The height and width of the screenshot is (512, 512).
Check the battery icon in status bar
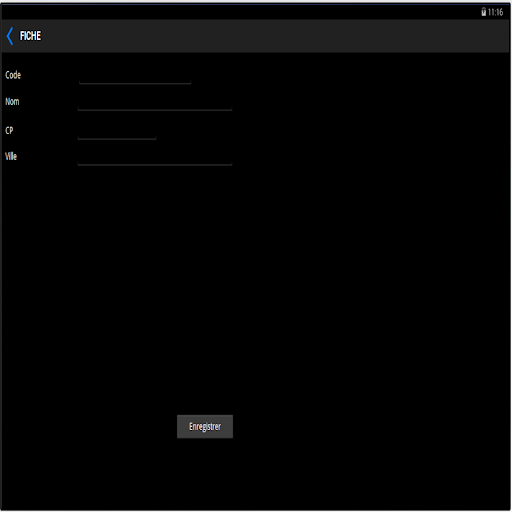pyautogui.click(x=484, y=12)
